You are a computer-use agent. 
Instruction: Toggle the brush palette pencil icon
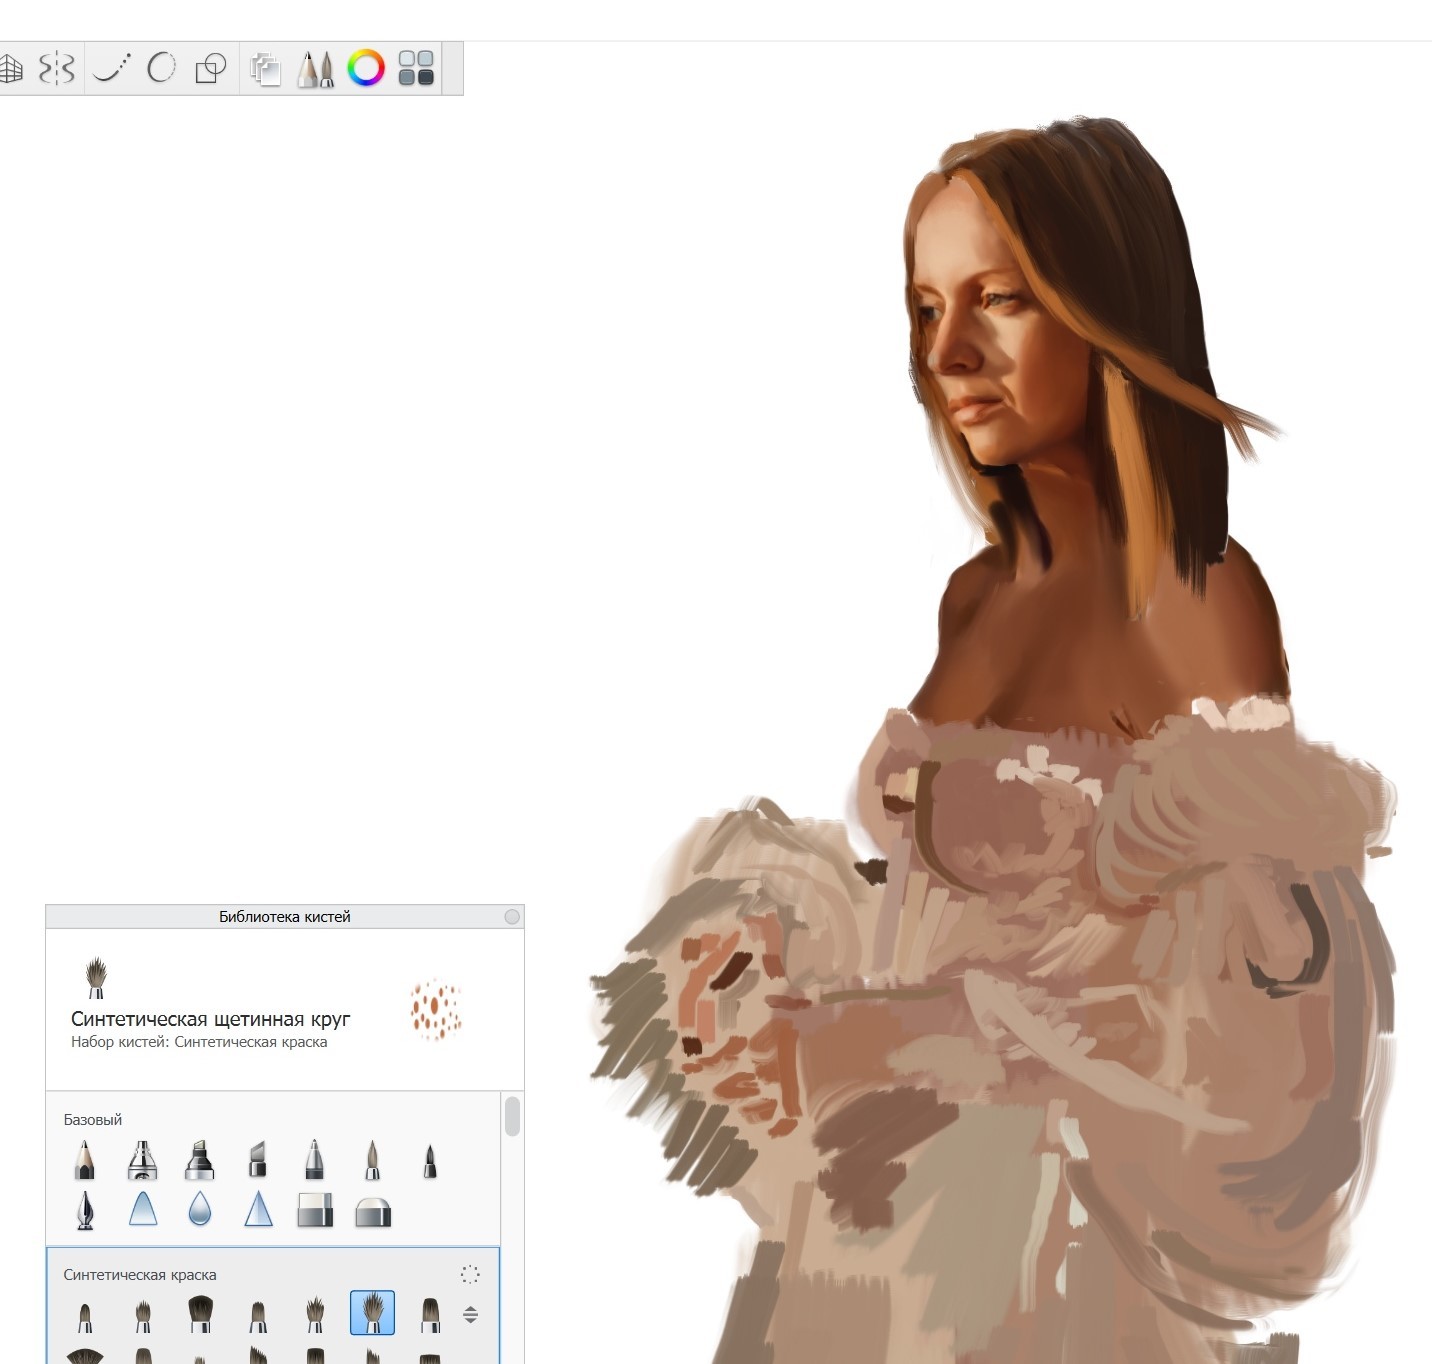[315, 69]
